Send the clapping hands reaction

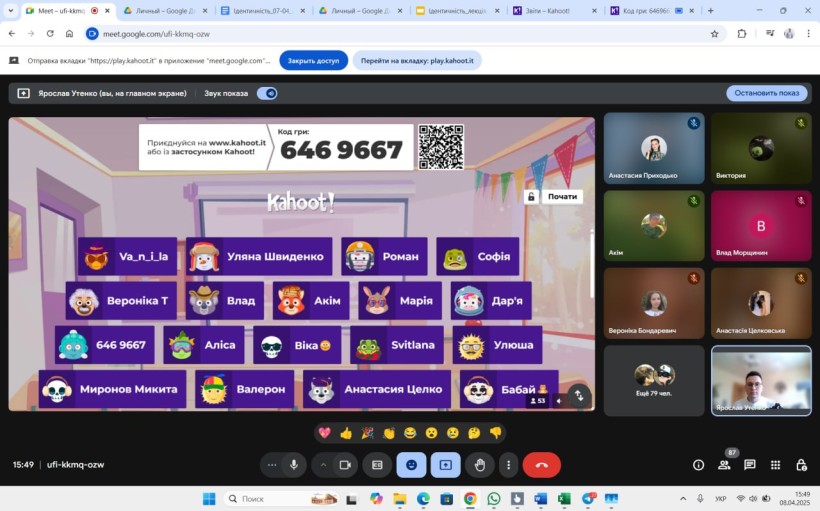tap(389, 433)
